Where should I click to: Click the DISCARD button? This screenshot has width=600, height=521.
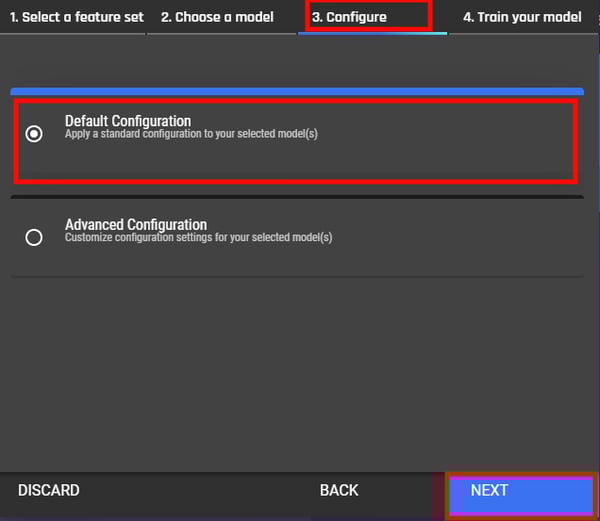click(x=49, y=490)
